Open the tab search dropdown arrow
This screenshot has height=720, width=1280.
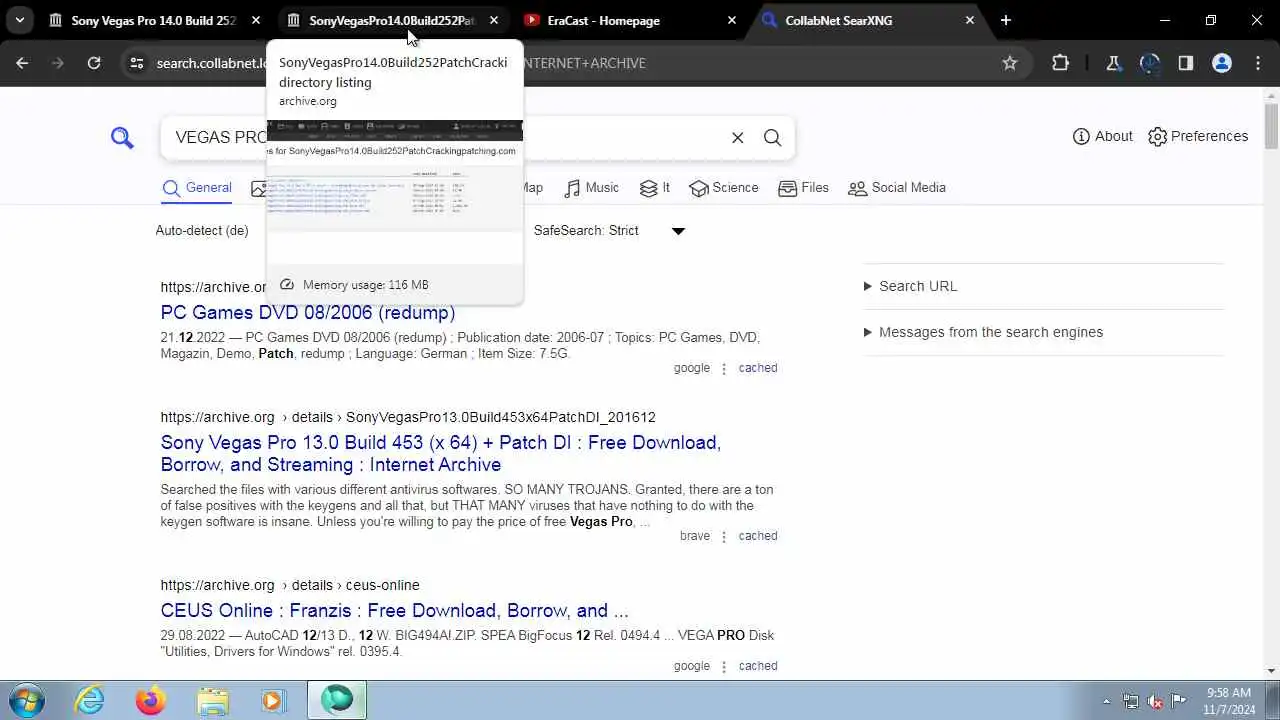click(20, 20)
